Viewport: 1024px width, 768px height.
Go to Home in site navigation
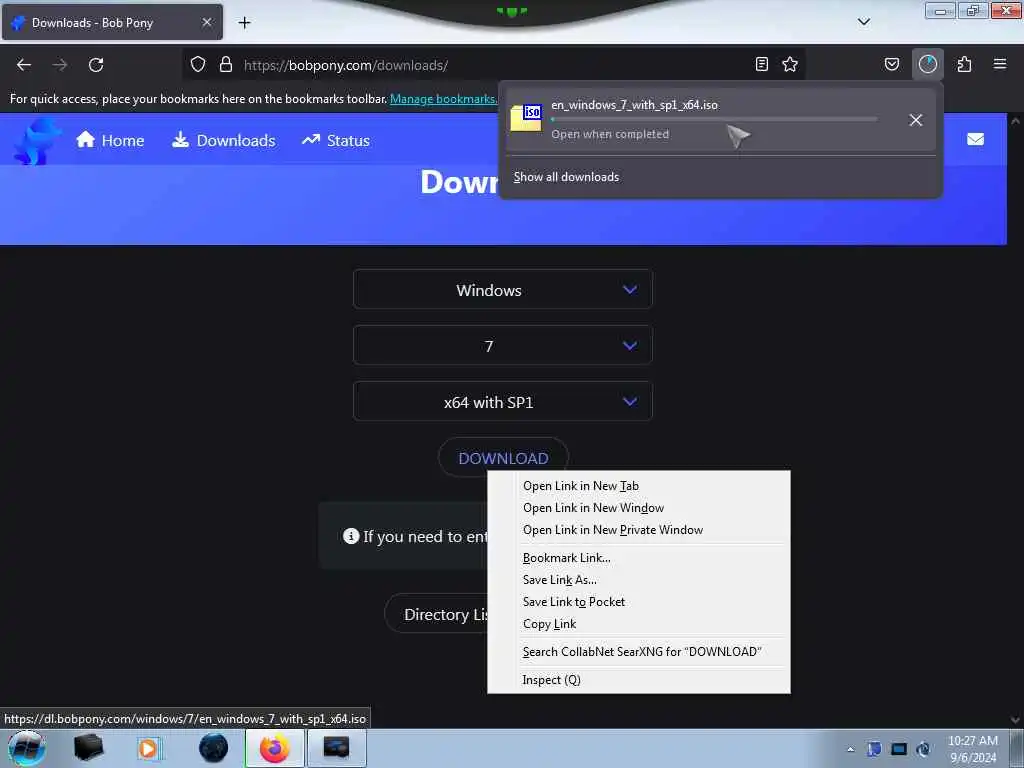(x=110, y=140)
